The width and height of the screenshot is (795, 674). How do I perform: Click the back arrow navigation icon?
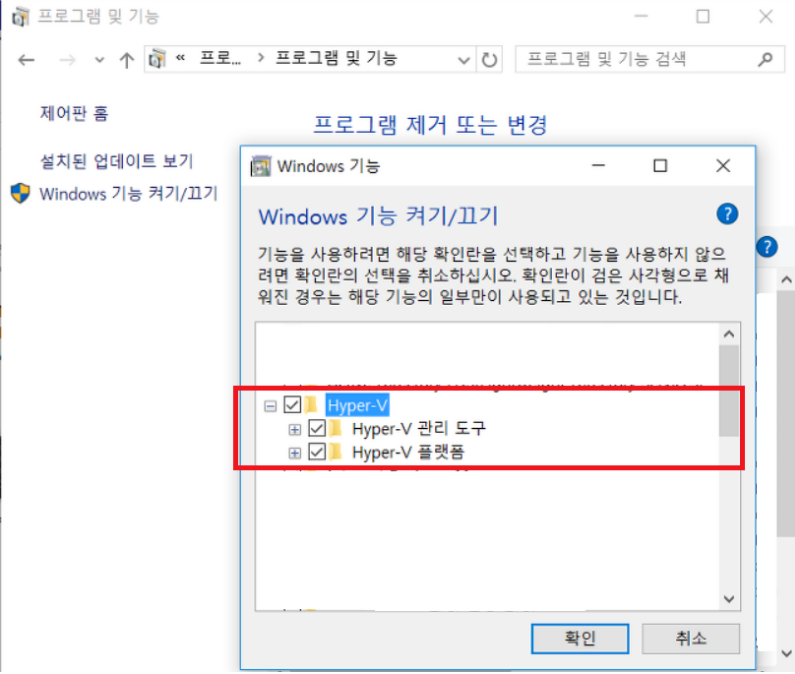26,60
